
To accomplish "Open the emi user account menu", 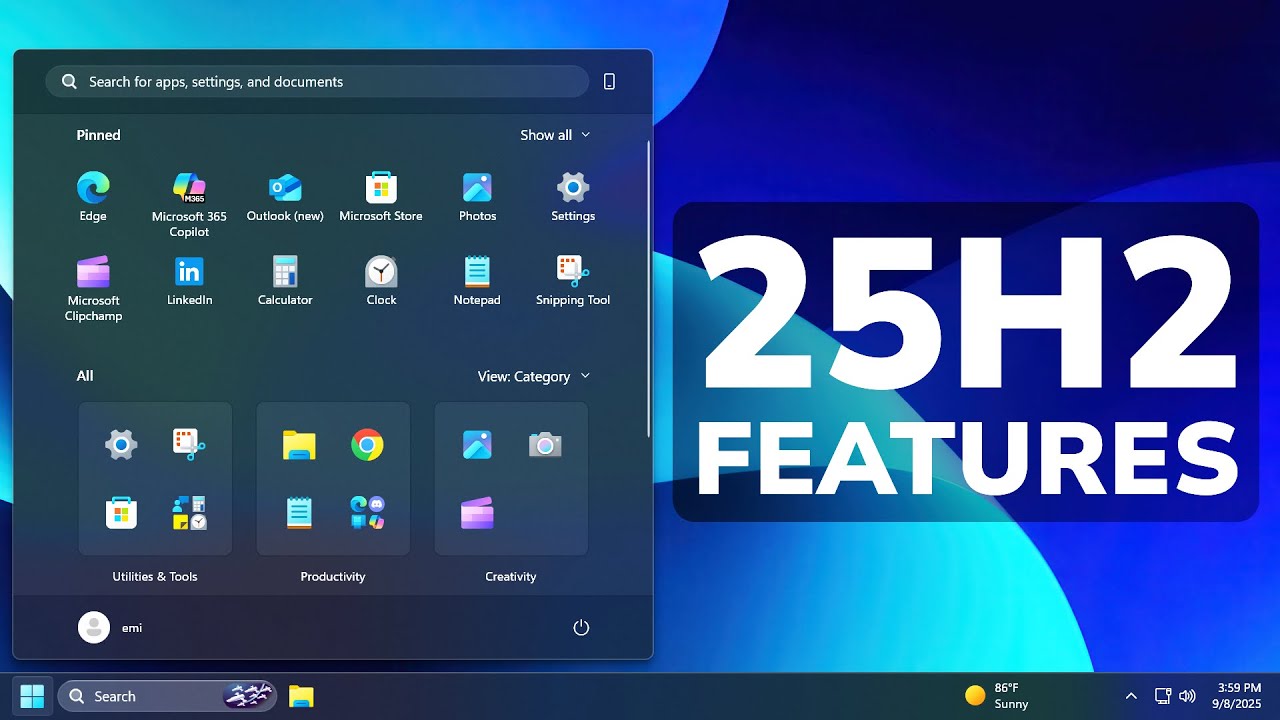I will (111, 628).
